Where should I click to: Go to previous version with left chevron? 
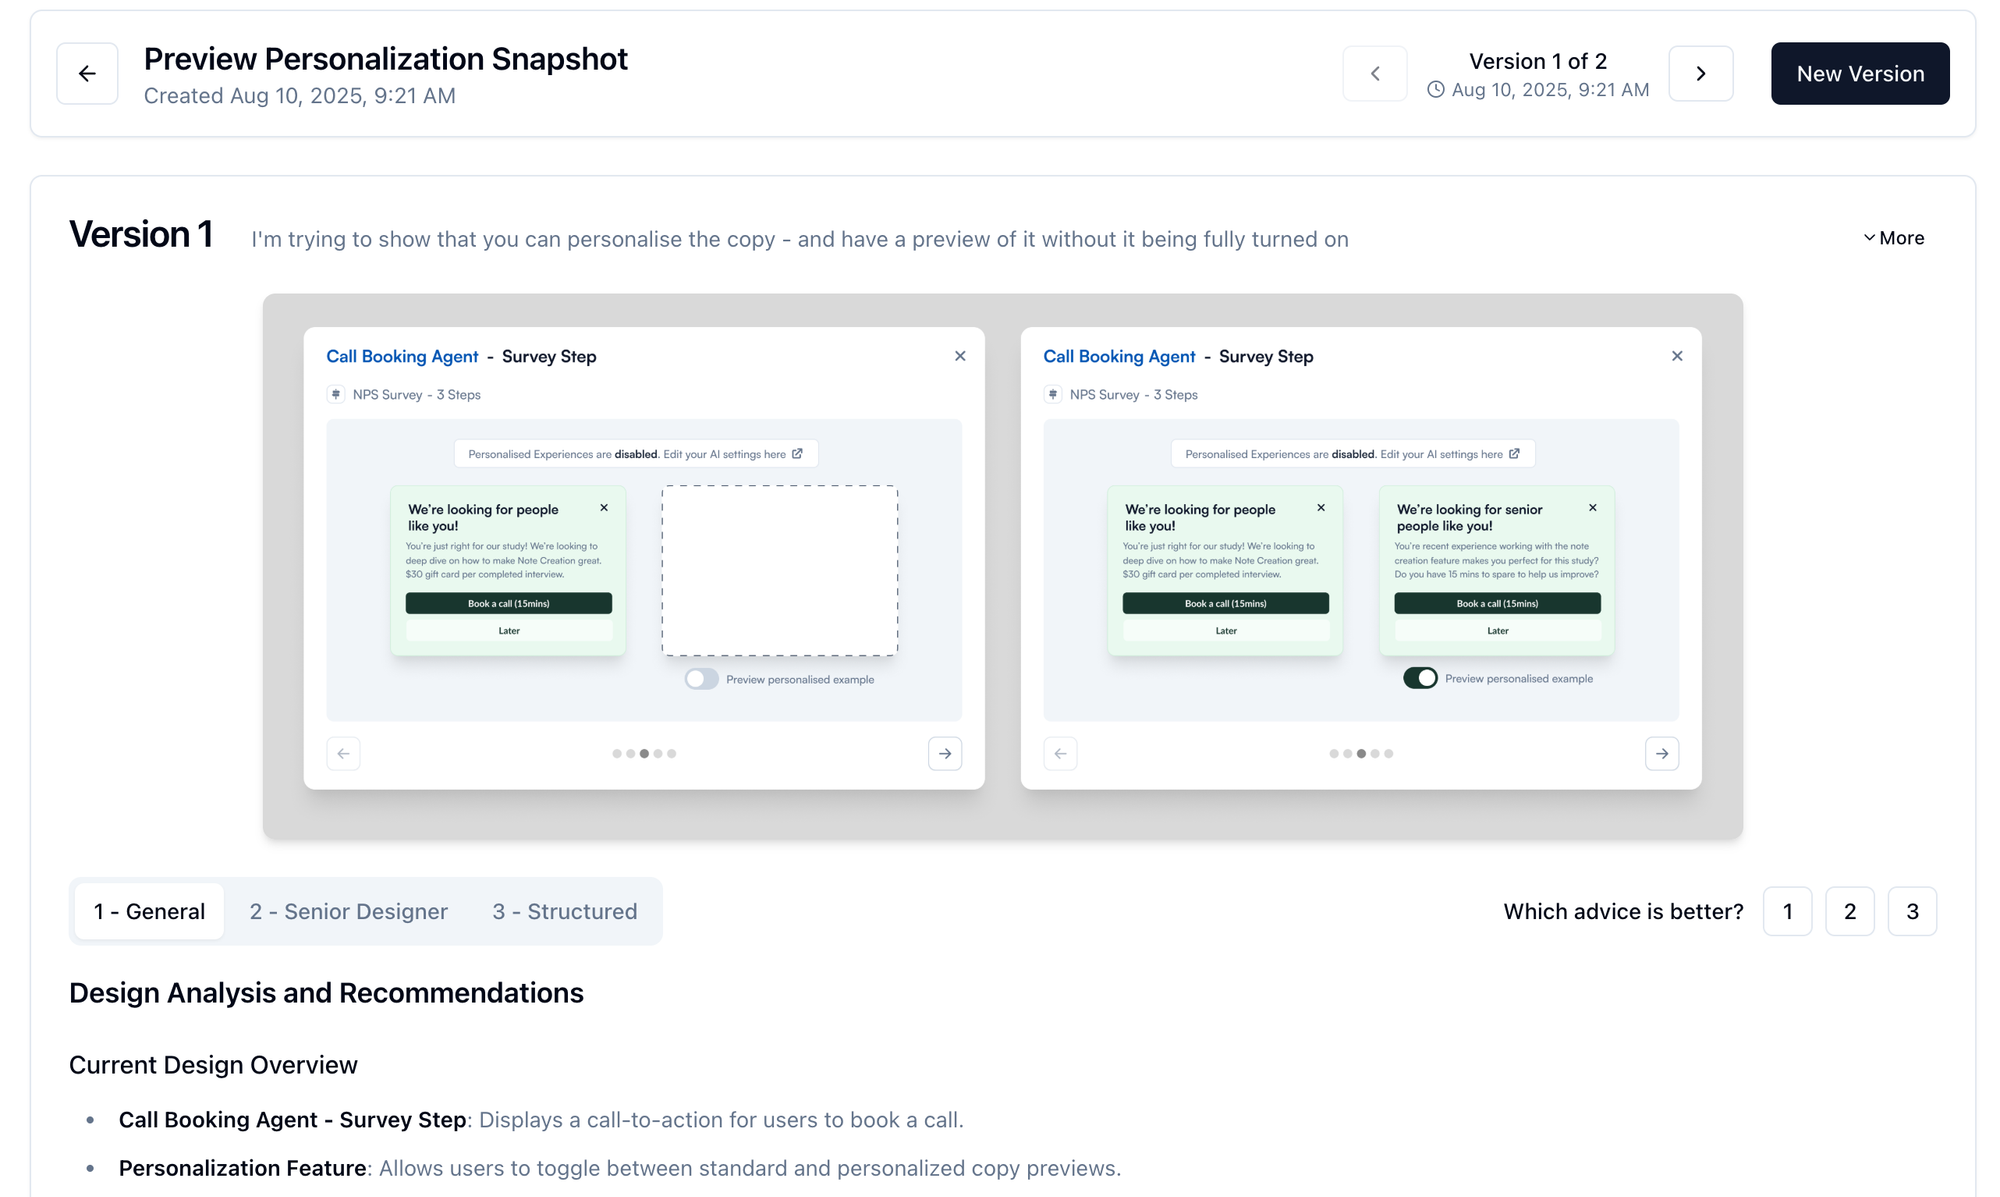click(1375, 74)
